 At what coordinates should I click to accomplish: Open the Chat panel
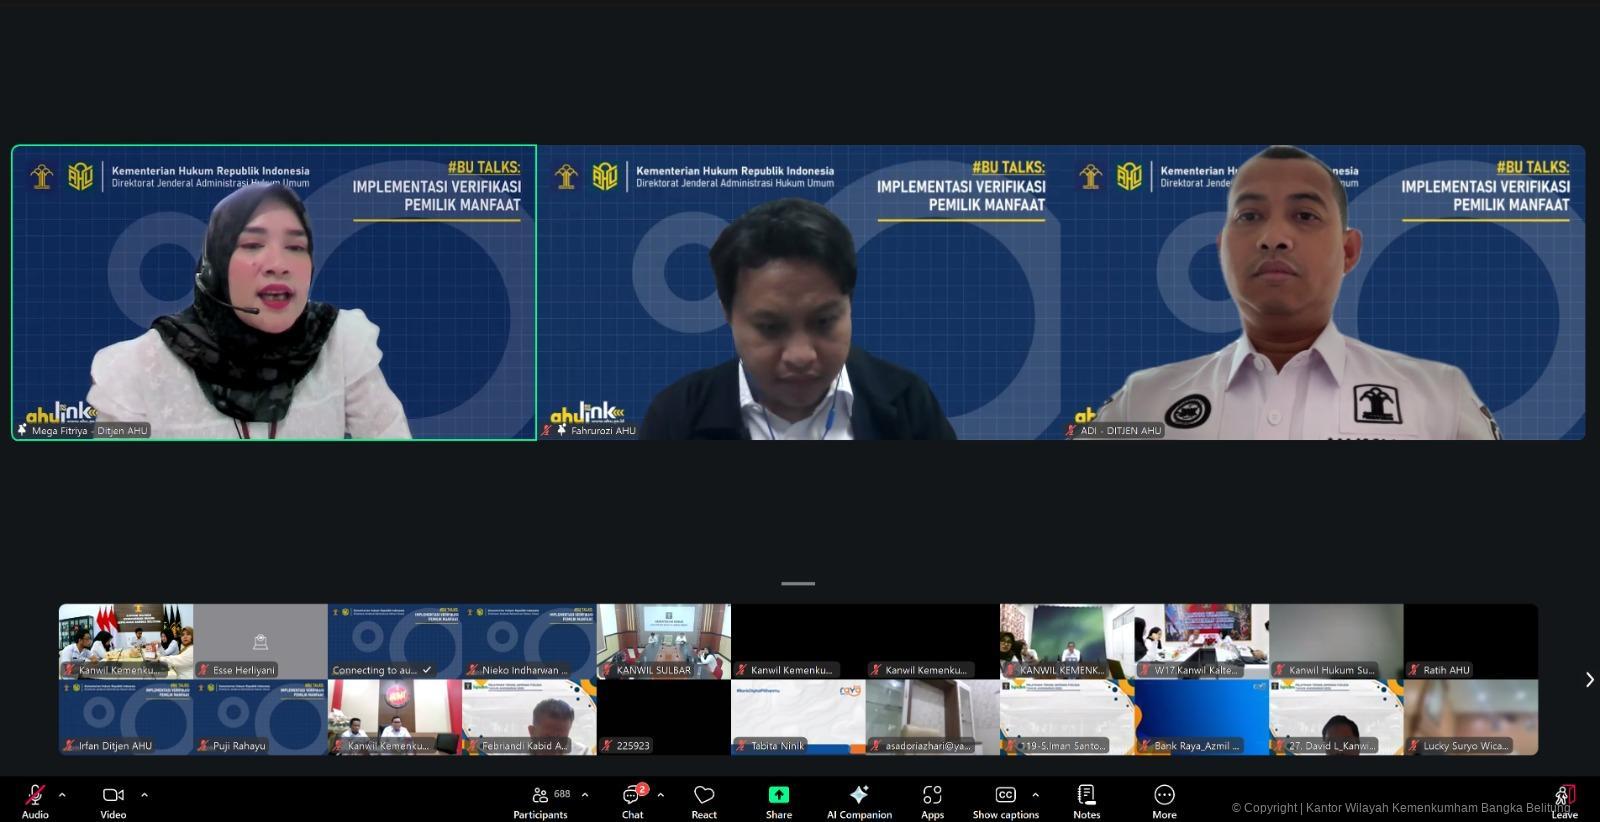632,796
